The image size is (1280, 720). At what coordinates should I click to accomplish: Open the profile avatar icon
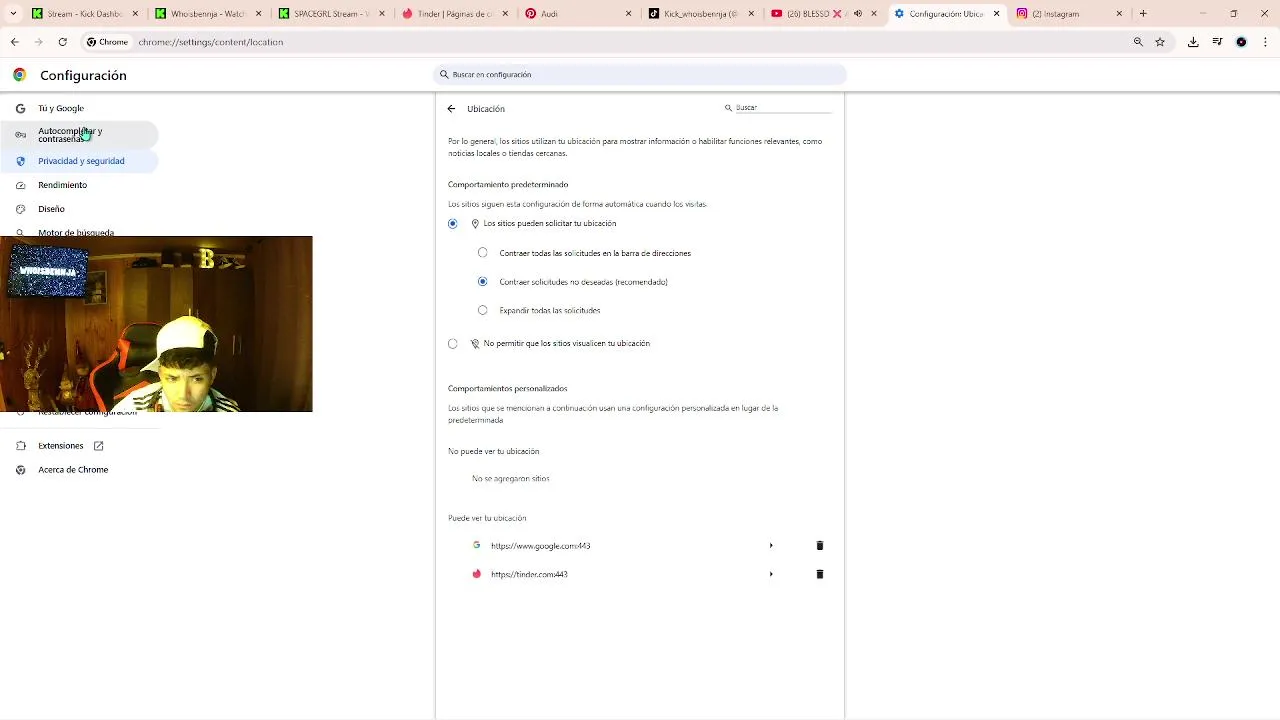coord(1241,42)
